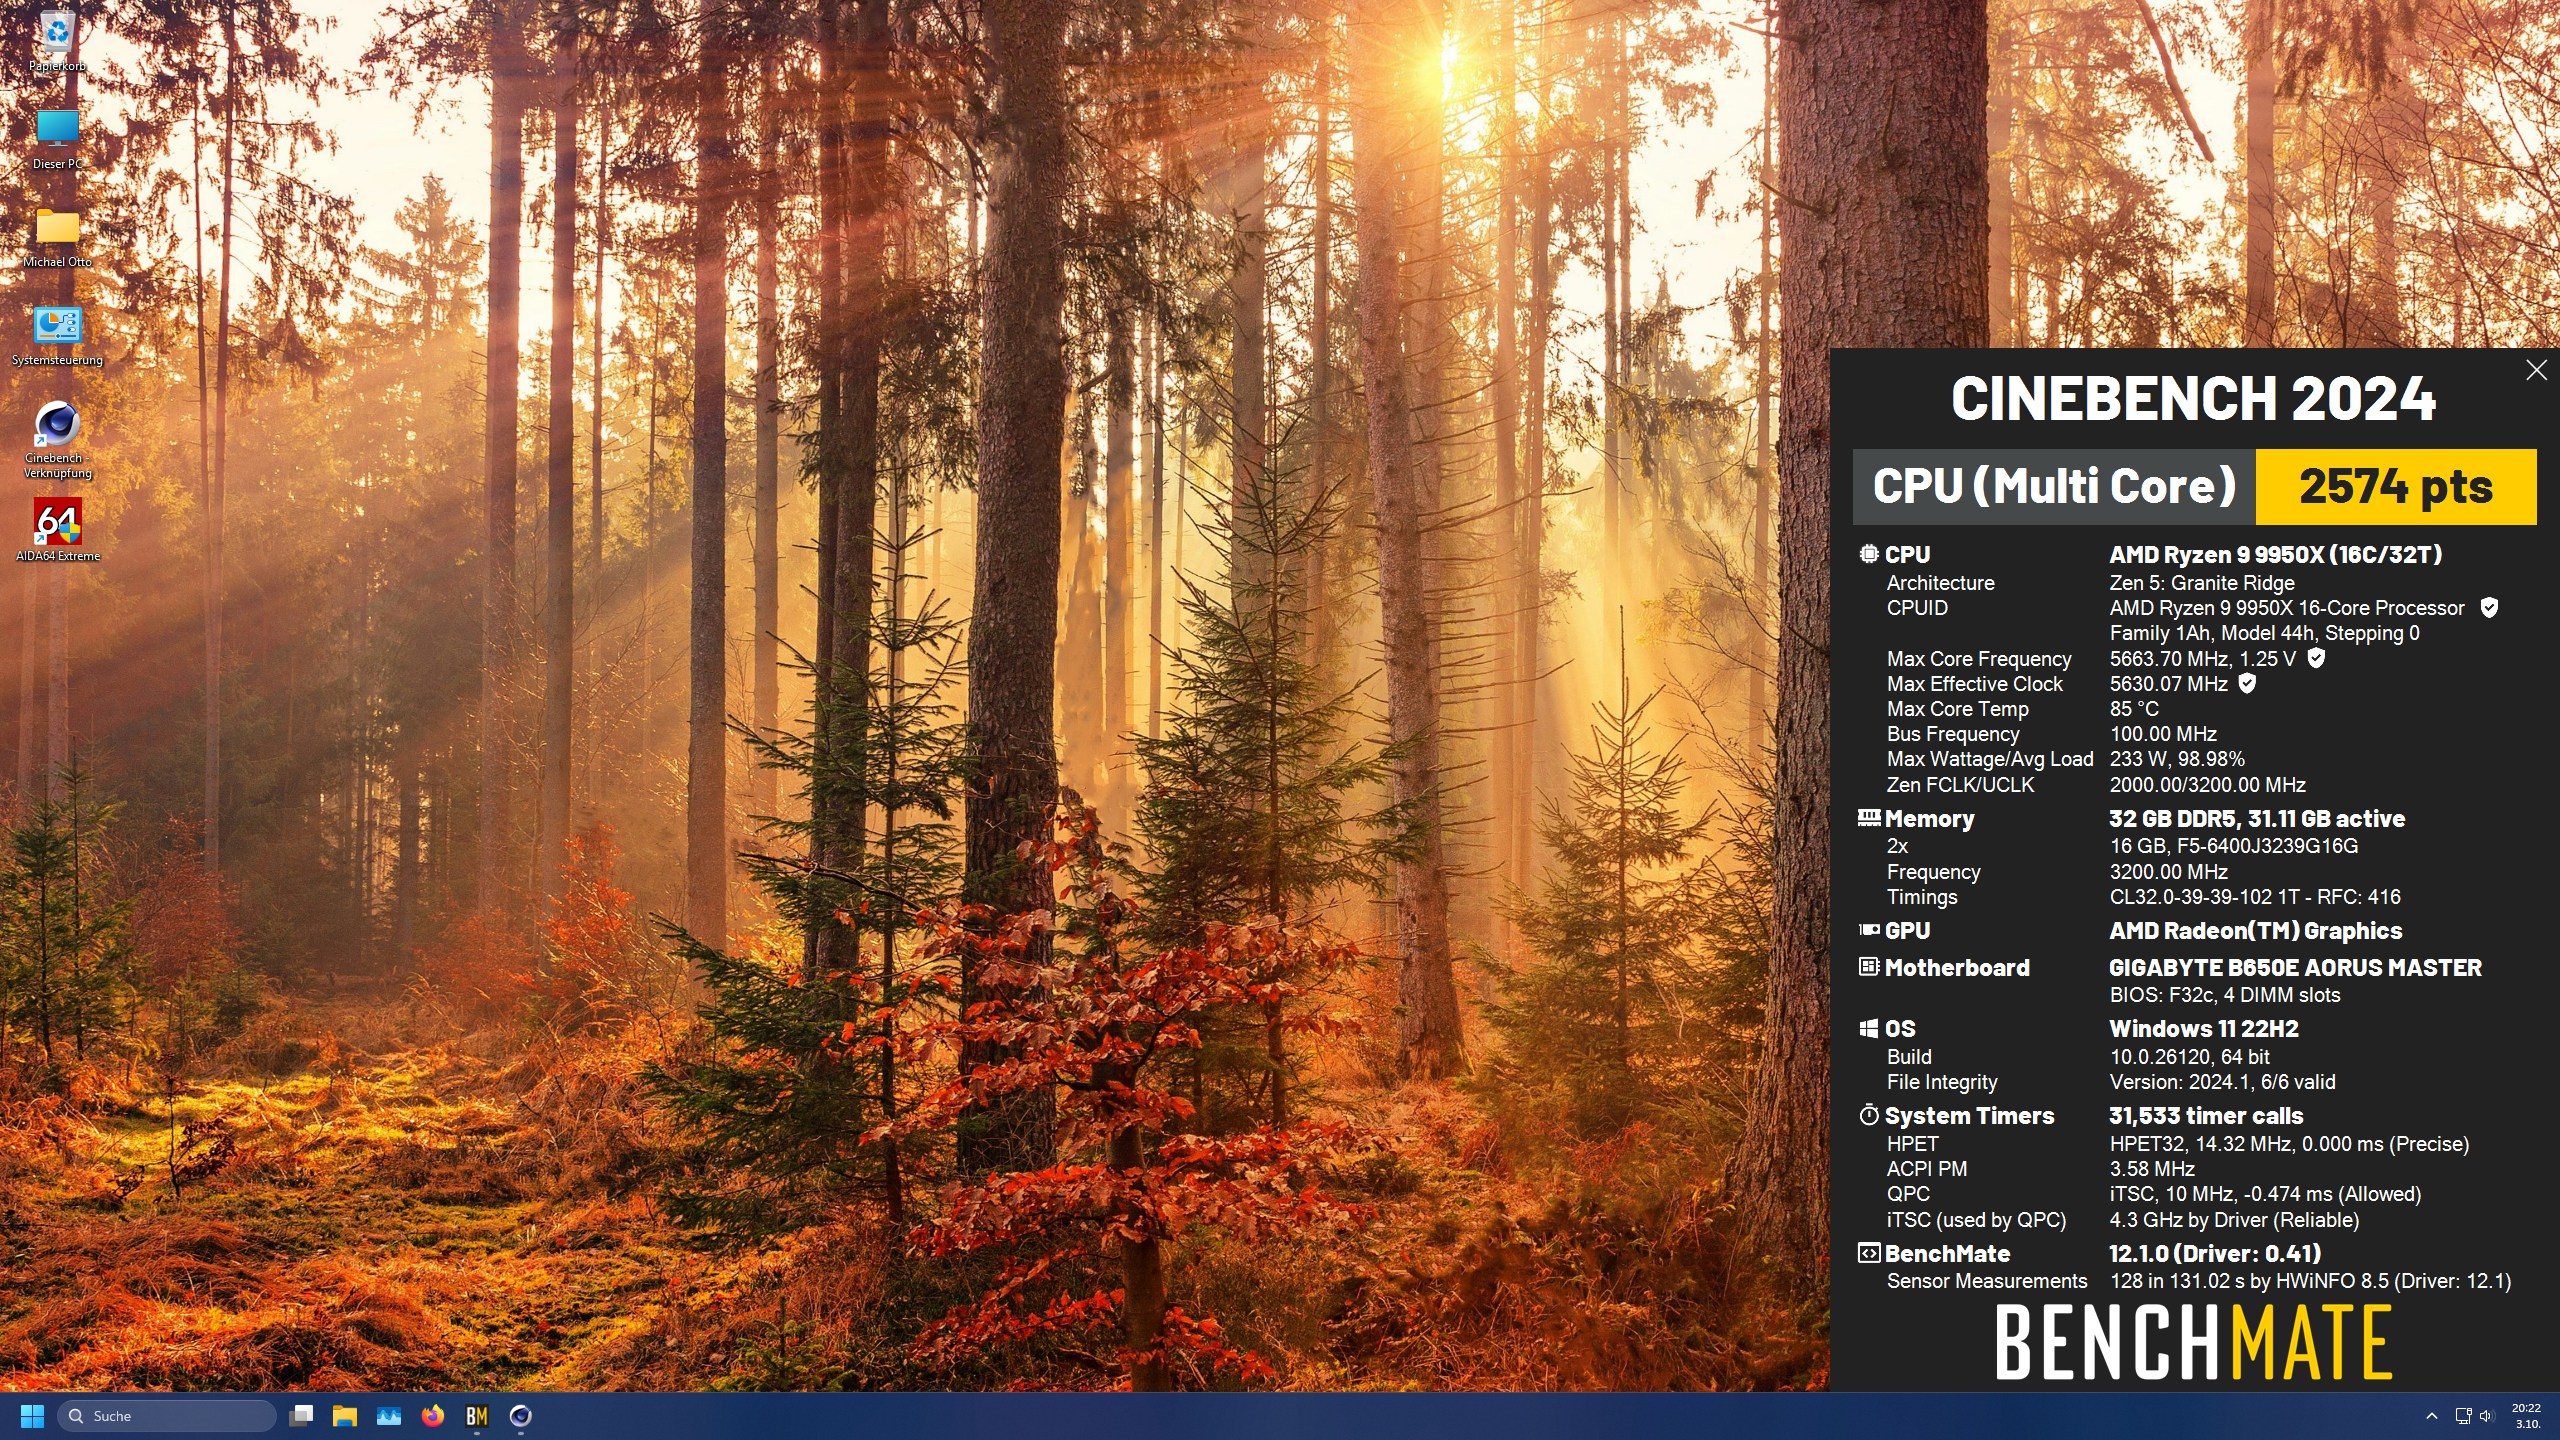Click the Sensor Measurements HWiNFO value
Viewport: 2560px width, 1440px height.
pyautogui.click(x=2310, y=1281)
